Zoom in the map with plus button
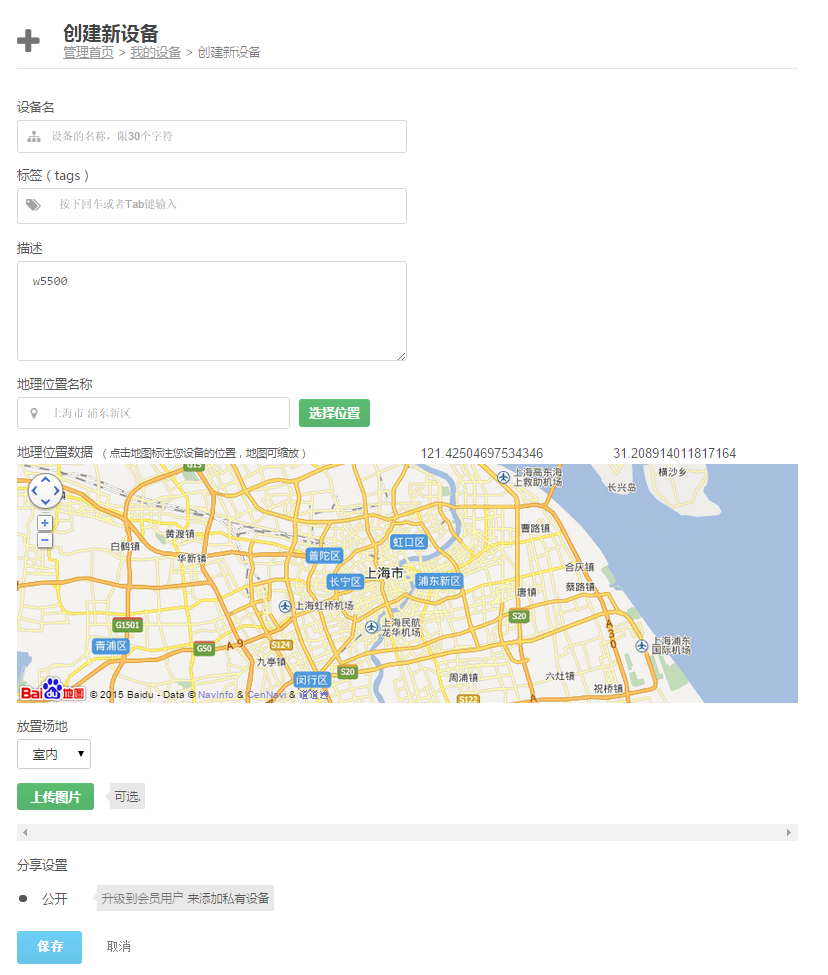Viewport: 828px width, 975px height. click(x=45, y=523)
